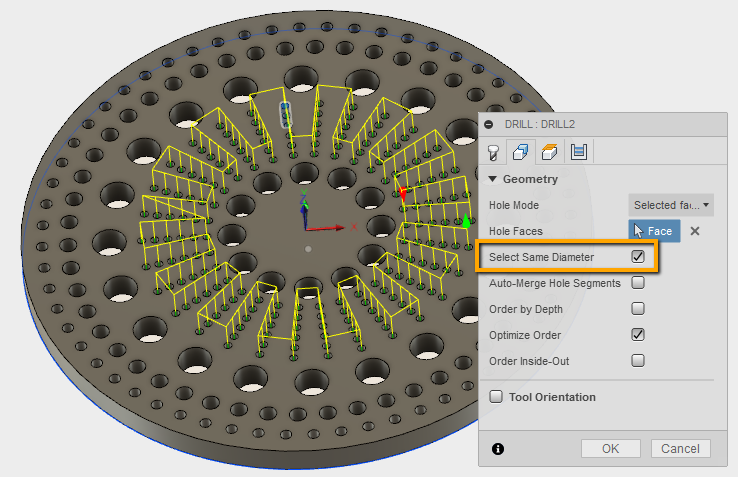Collapse the DRILL : DRILL2 dialog
Image resolution: width=738 pixels, height=477 pixels.
(489, 124)
